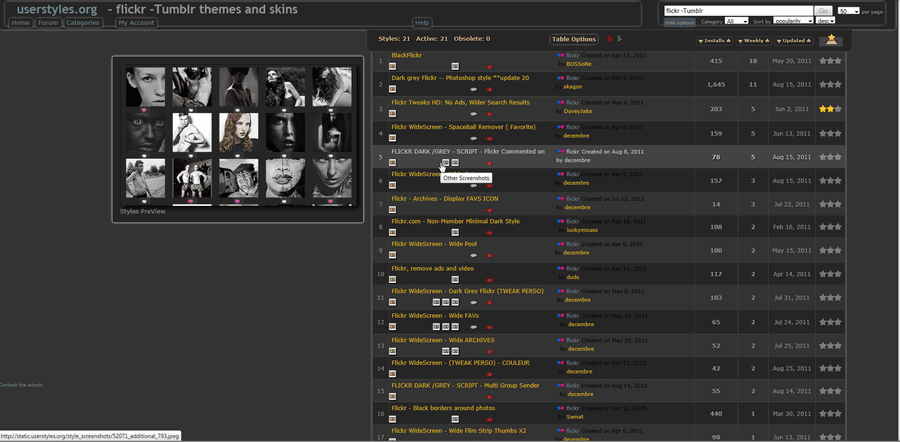Open the desc sort order dropdown
The image size is (900, 442).
[825, 21]
